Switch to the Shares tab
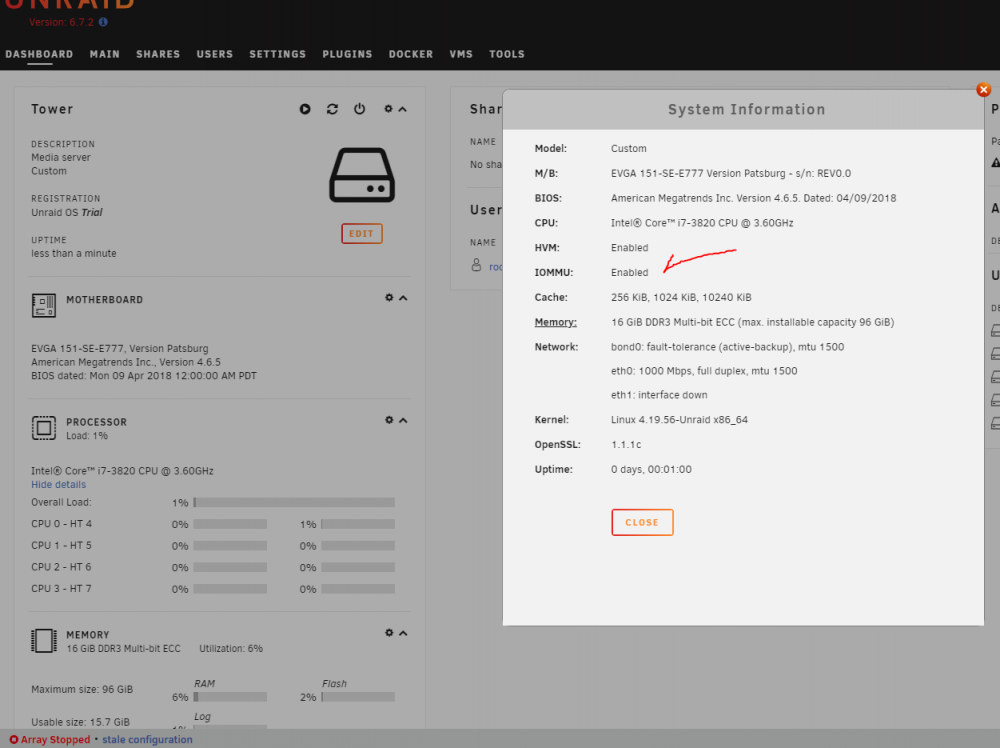Image resolution: width=1000 pixels, height=748 pixels. point(158,54)
